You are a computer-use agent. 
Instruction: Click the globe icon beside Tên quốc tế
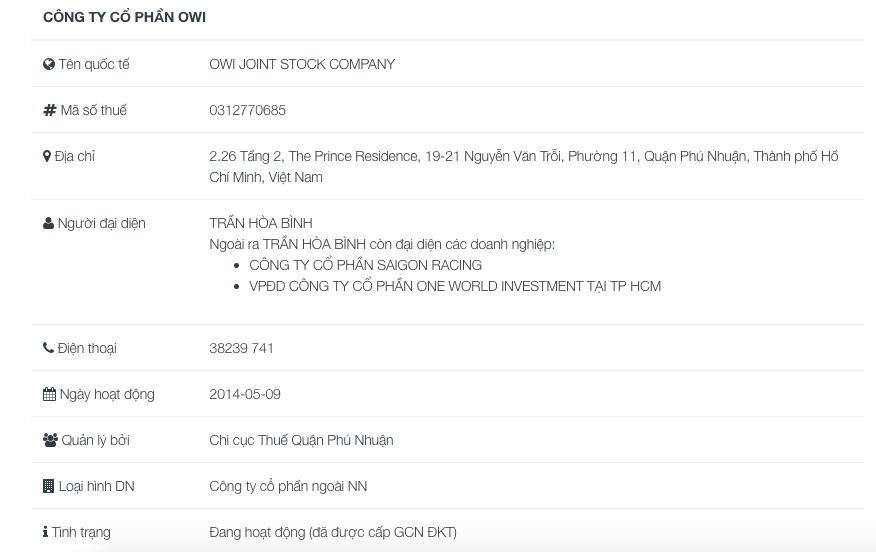pyautogui.click(x=48, y=64)
